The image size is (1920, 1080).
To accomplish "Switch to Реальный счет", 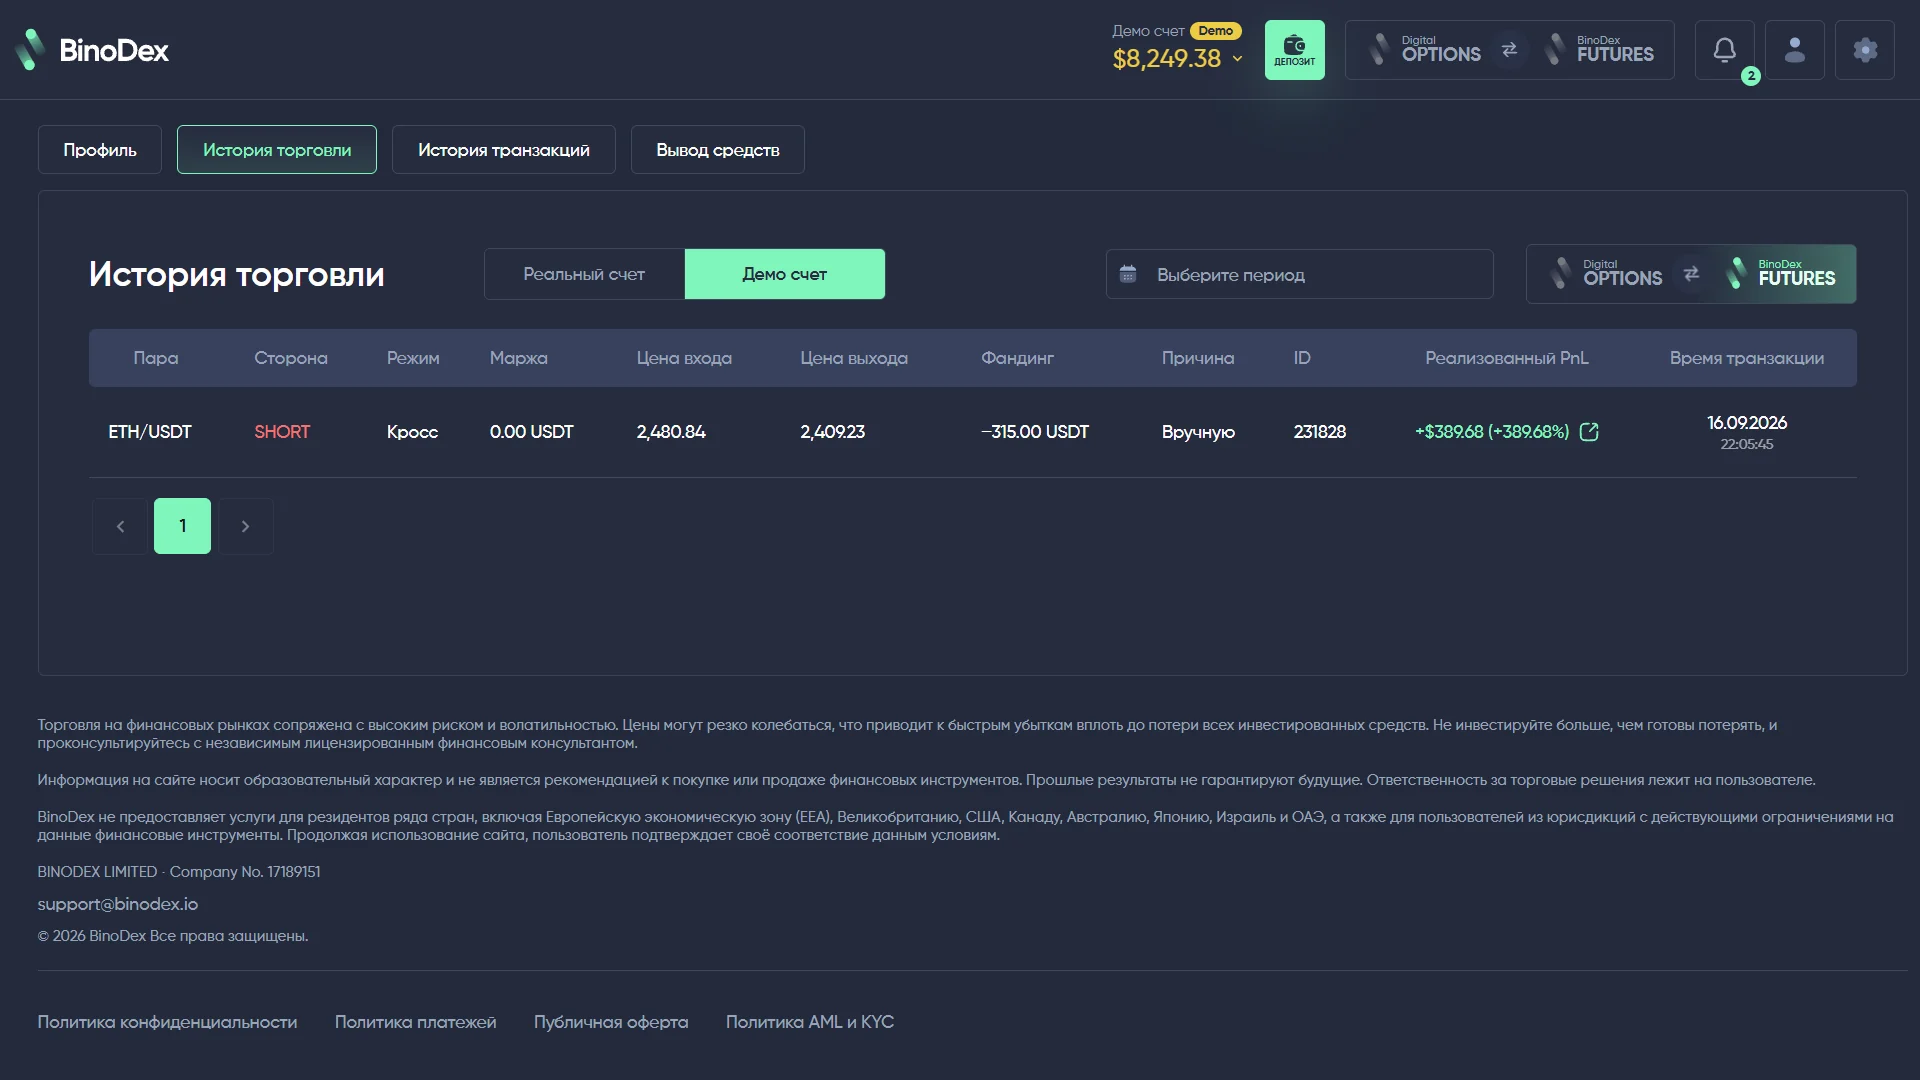I will coord(584,274).
